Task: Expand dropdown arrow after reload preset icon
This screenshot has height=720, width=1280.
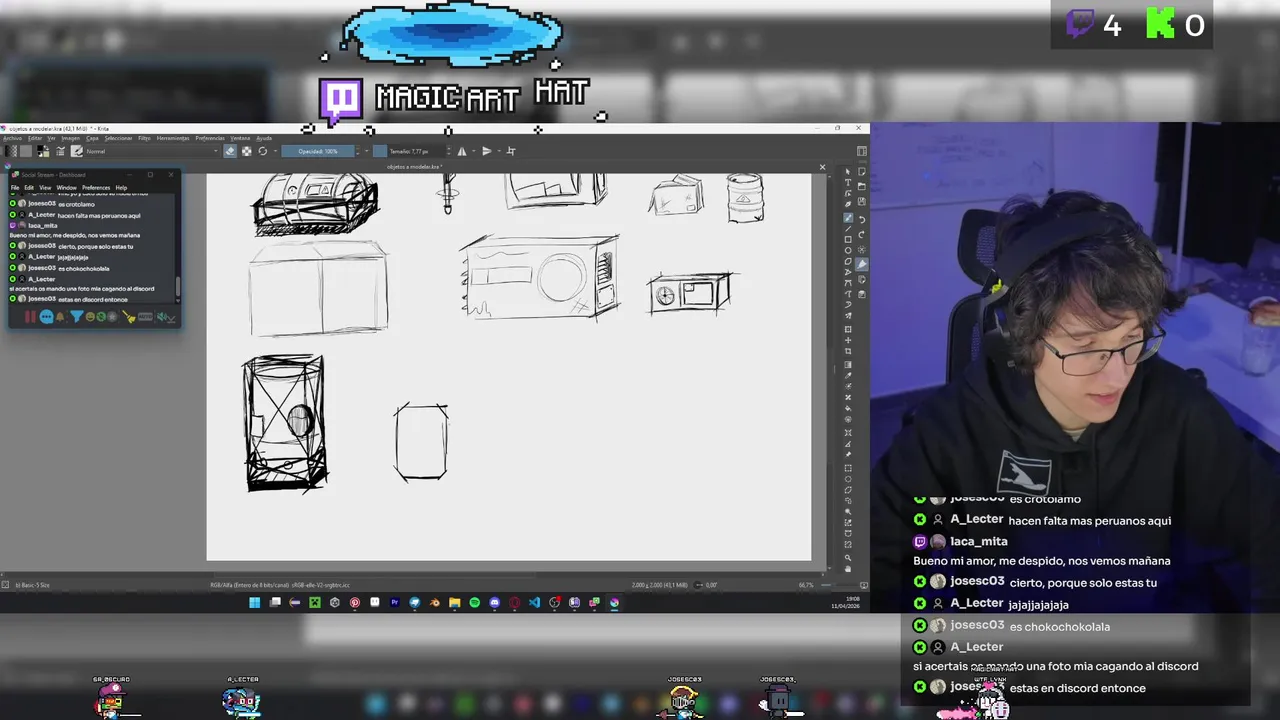Action: coord(275,151)
